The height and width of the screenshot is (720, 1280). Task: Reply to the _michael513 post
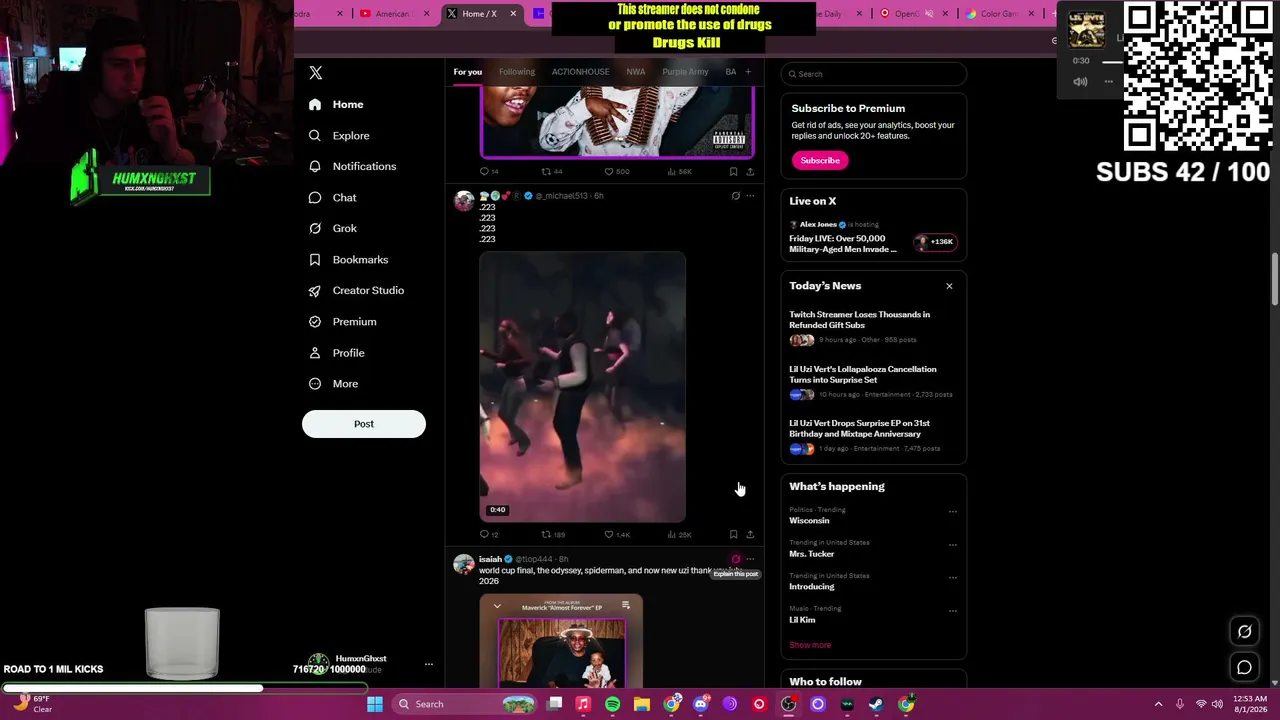(488, 534)
